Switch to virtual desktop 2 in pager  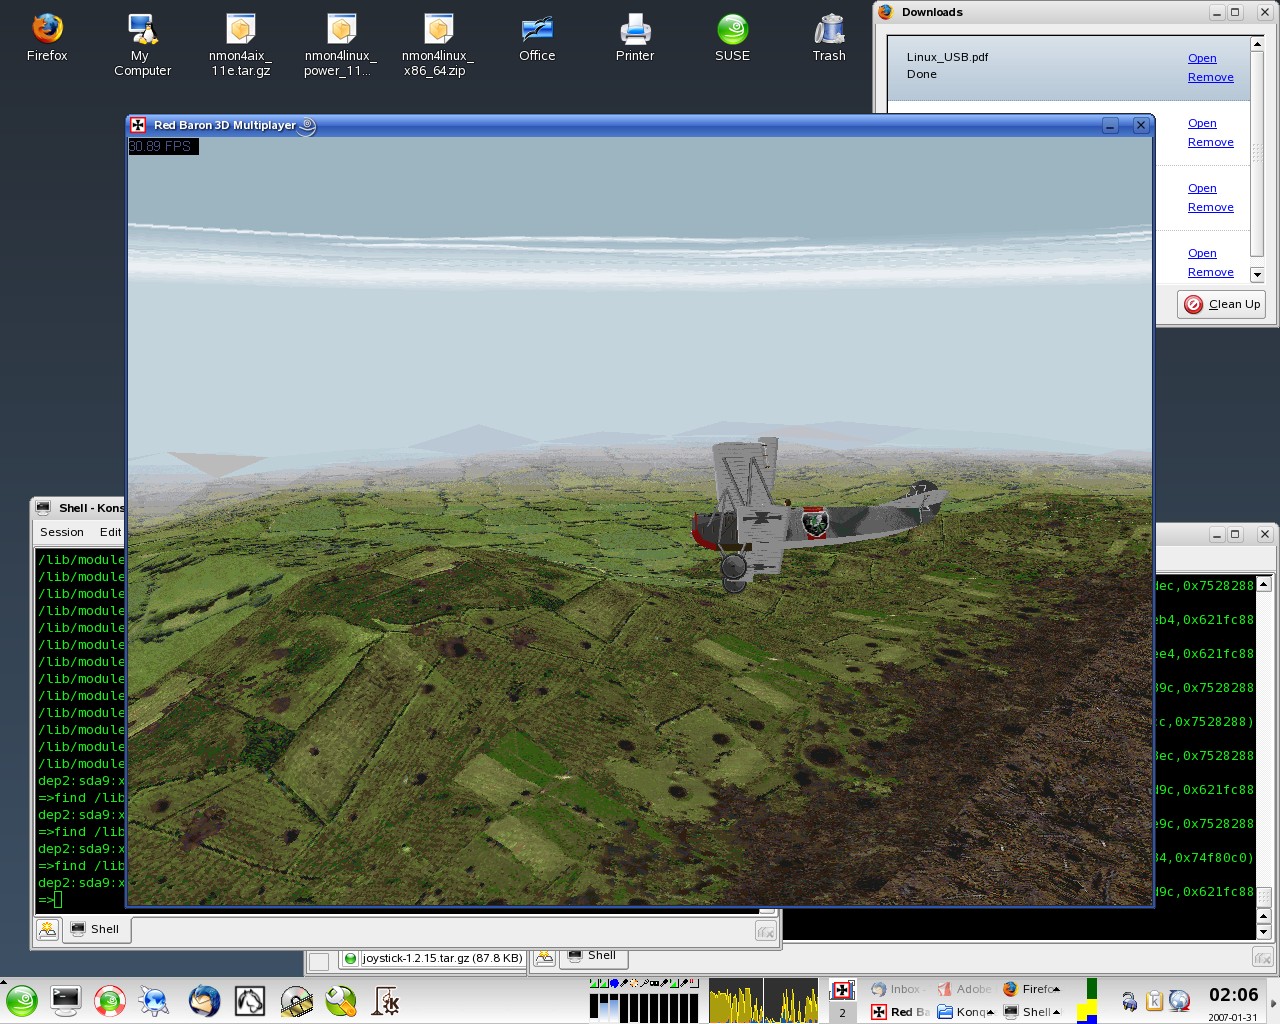842,1013
